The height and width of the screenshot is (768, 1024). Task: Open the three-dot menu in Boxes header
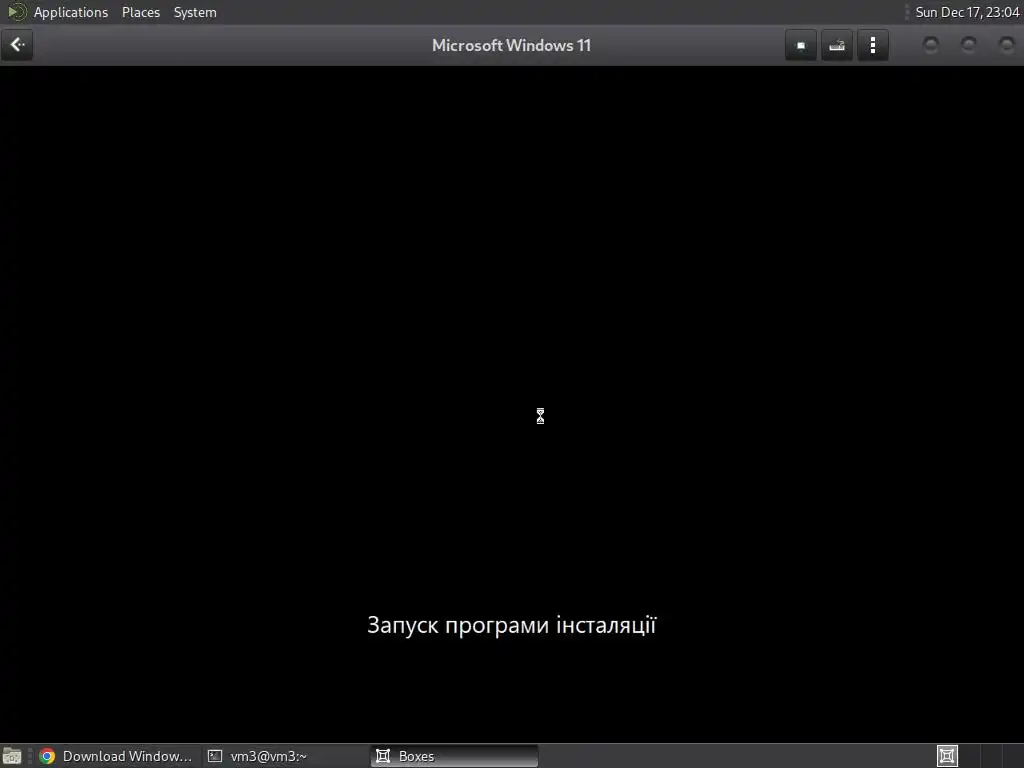[x=873, y=45]
